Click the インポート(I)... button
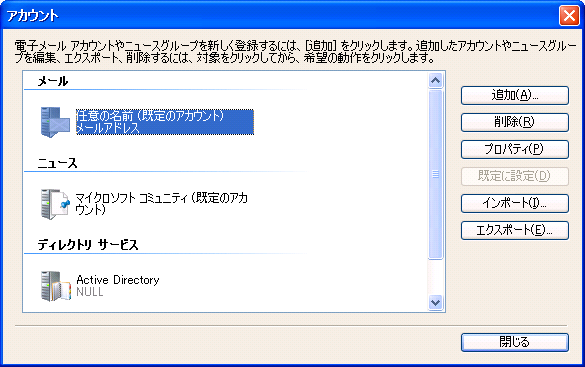This screenshot has height=367, width=585. click(x=515, y=203)
